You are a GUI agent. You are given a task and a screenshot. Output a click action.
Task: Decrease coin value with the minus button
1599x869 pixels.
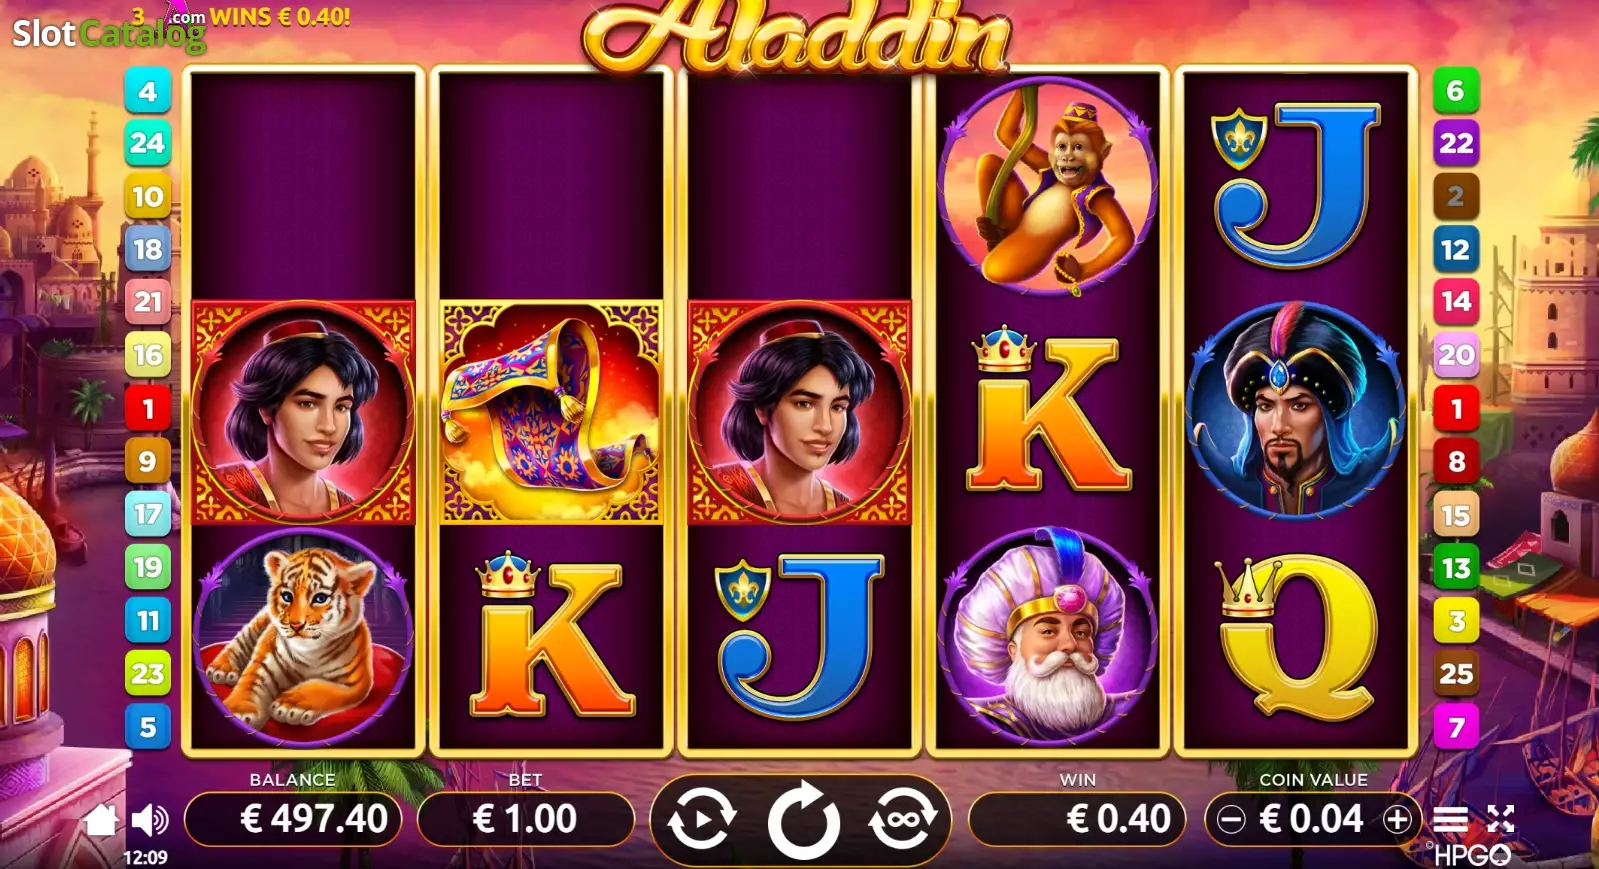(1231, 820)
